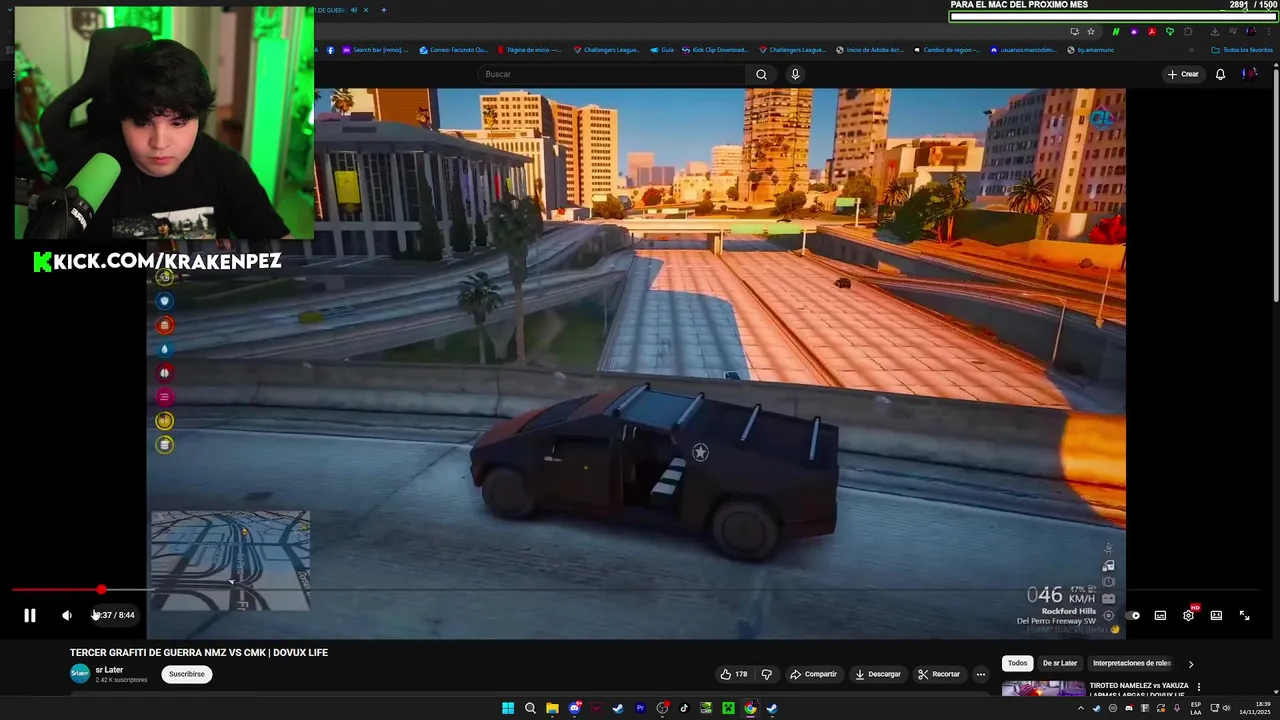Click the video title TERCER GRAFITI DE GUERRA
1280x720 pixels.
pyautogui.click(x=199, y=653)
